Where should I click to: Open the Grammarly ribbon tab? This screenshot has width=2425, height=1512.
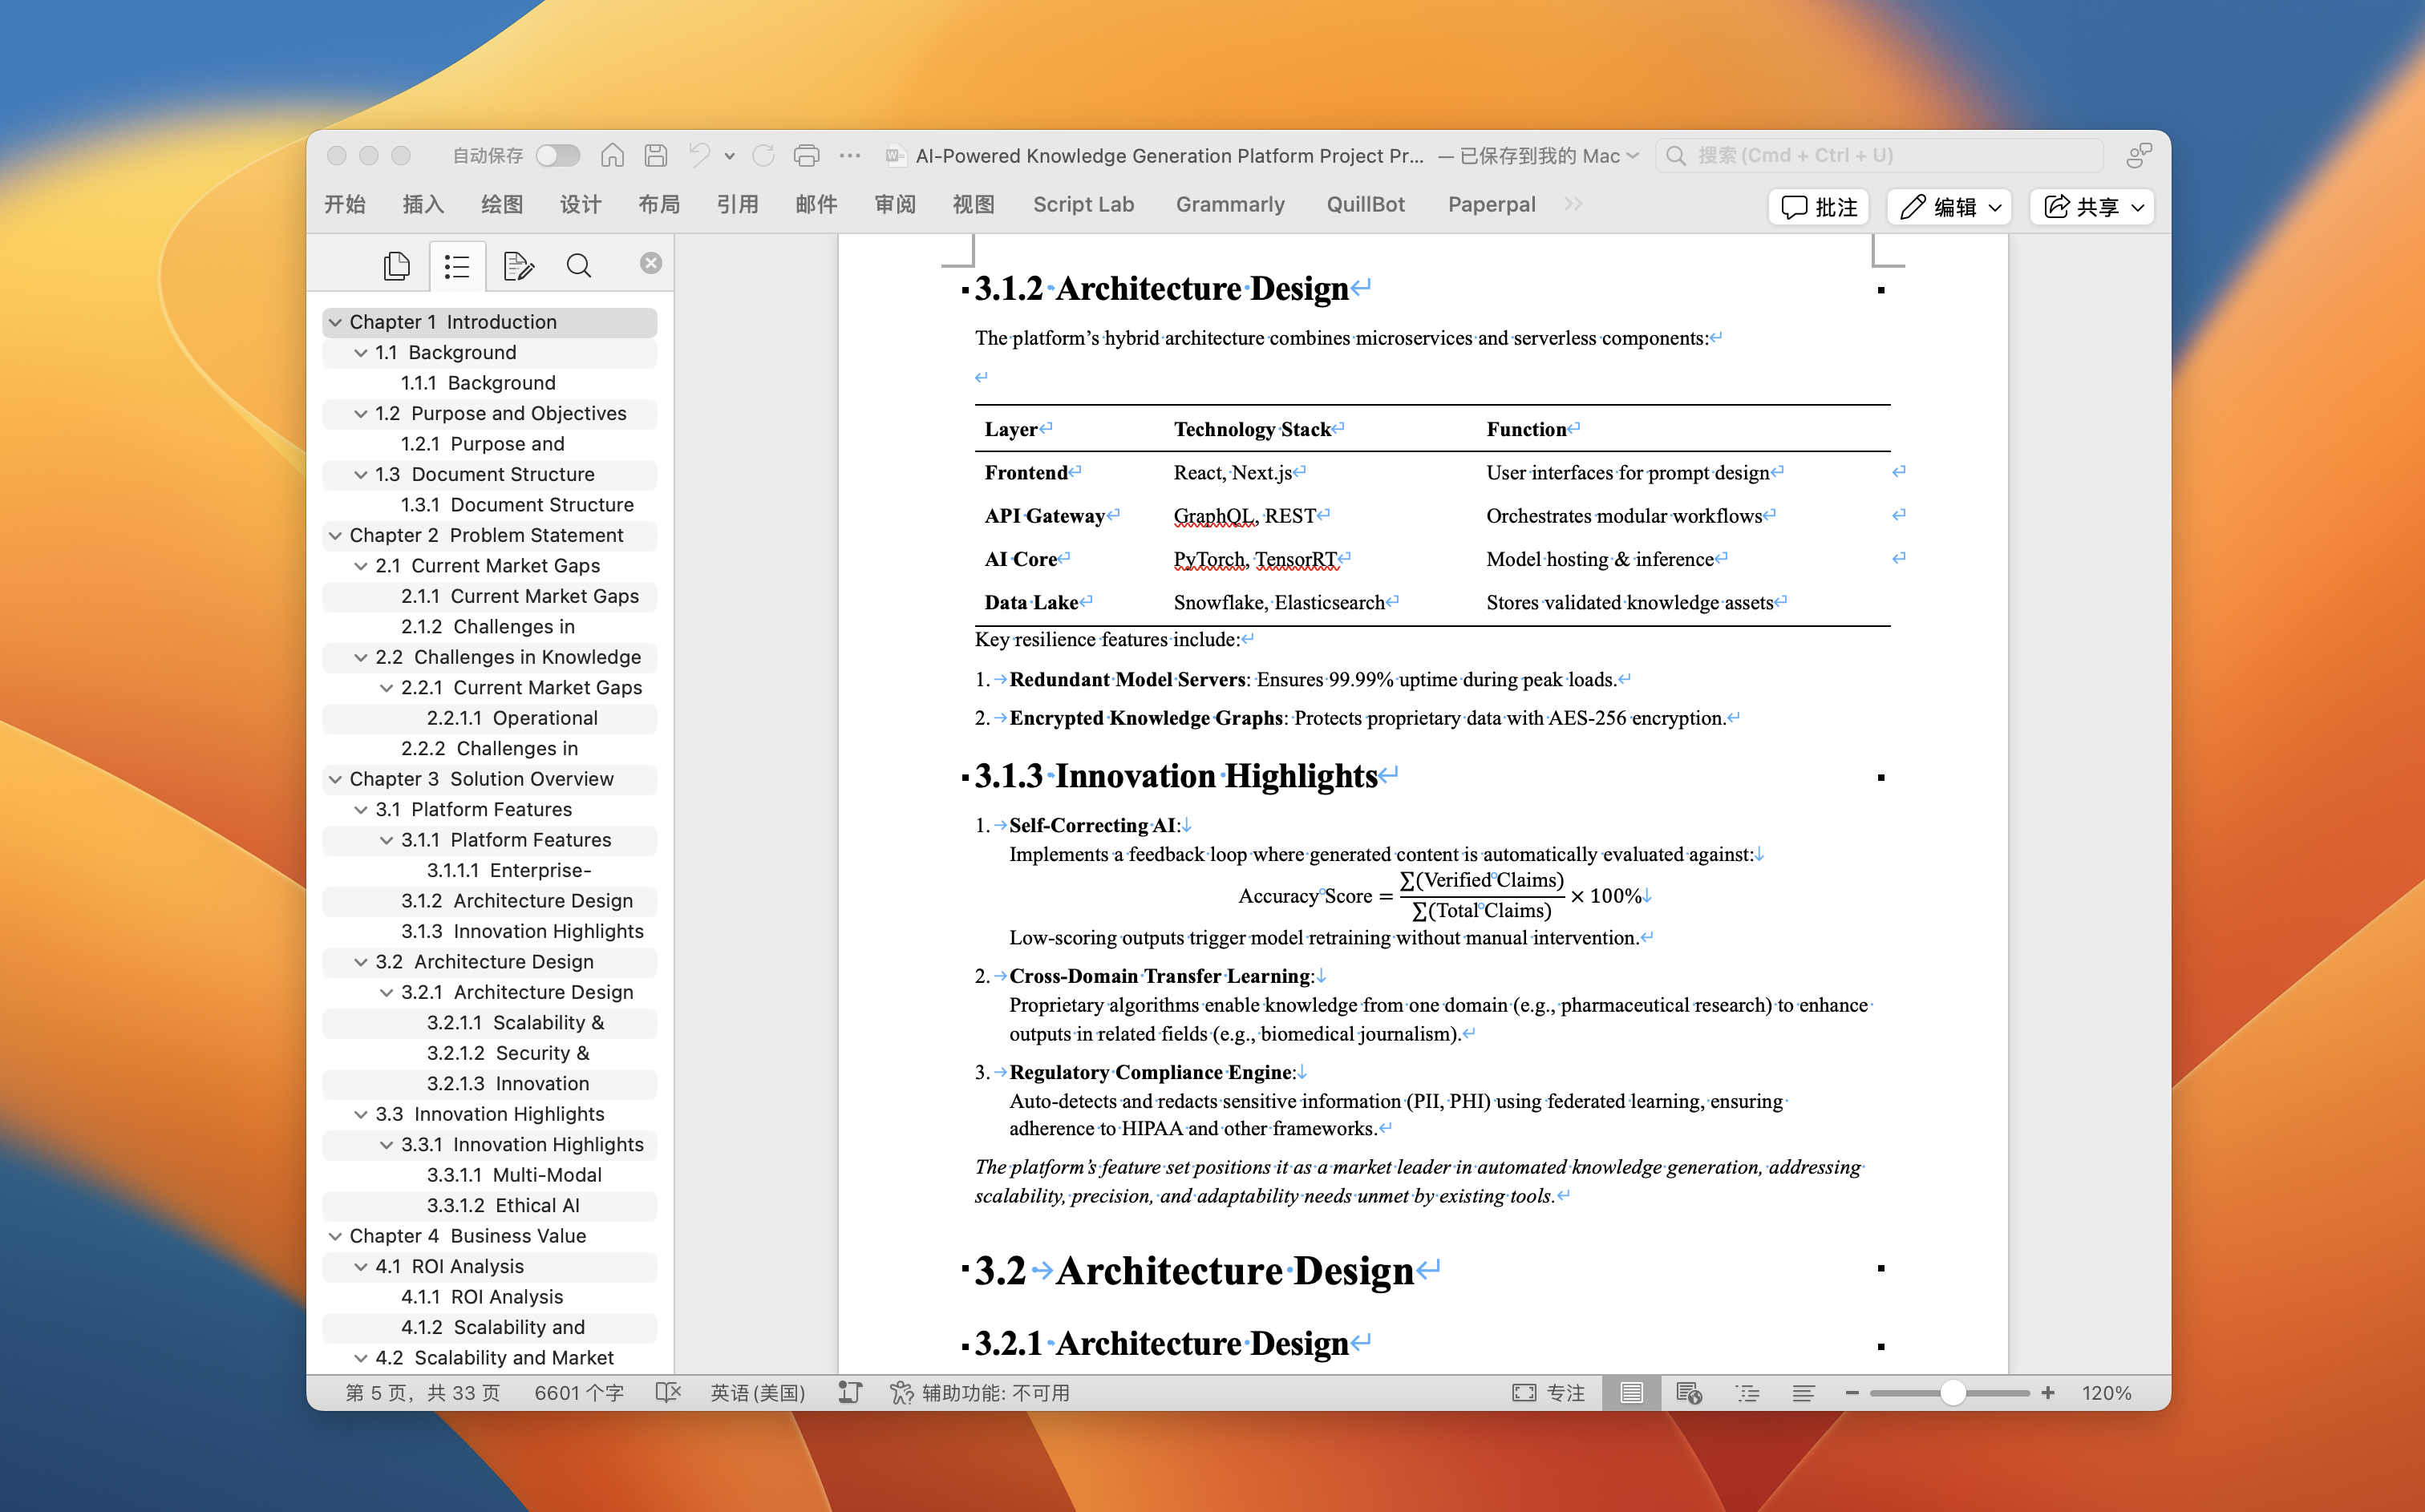pos(1229,204)
